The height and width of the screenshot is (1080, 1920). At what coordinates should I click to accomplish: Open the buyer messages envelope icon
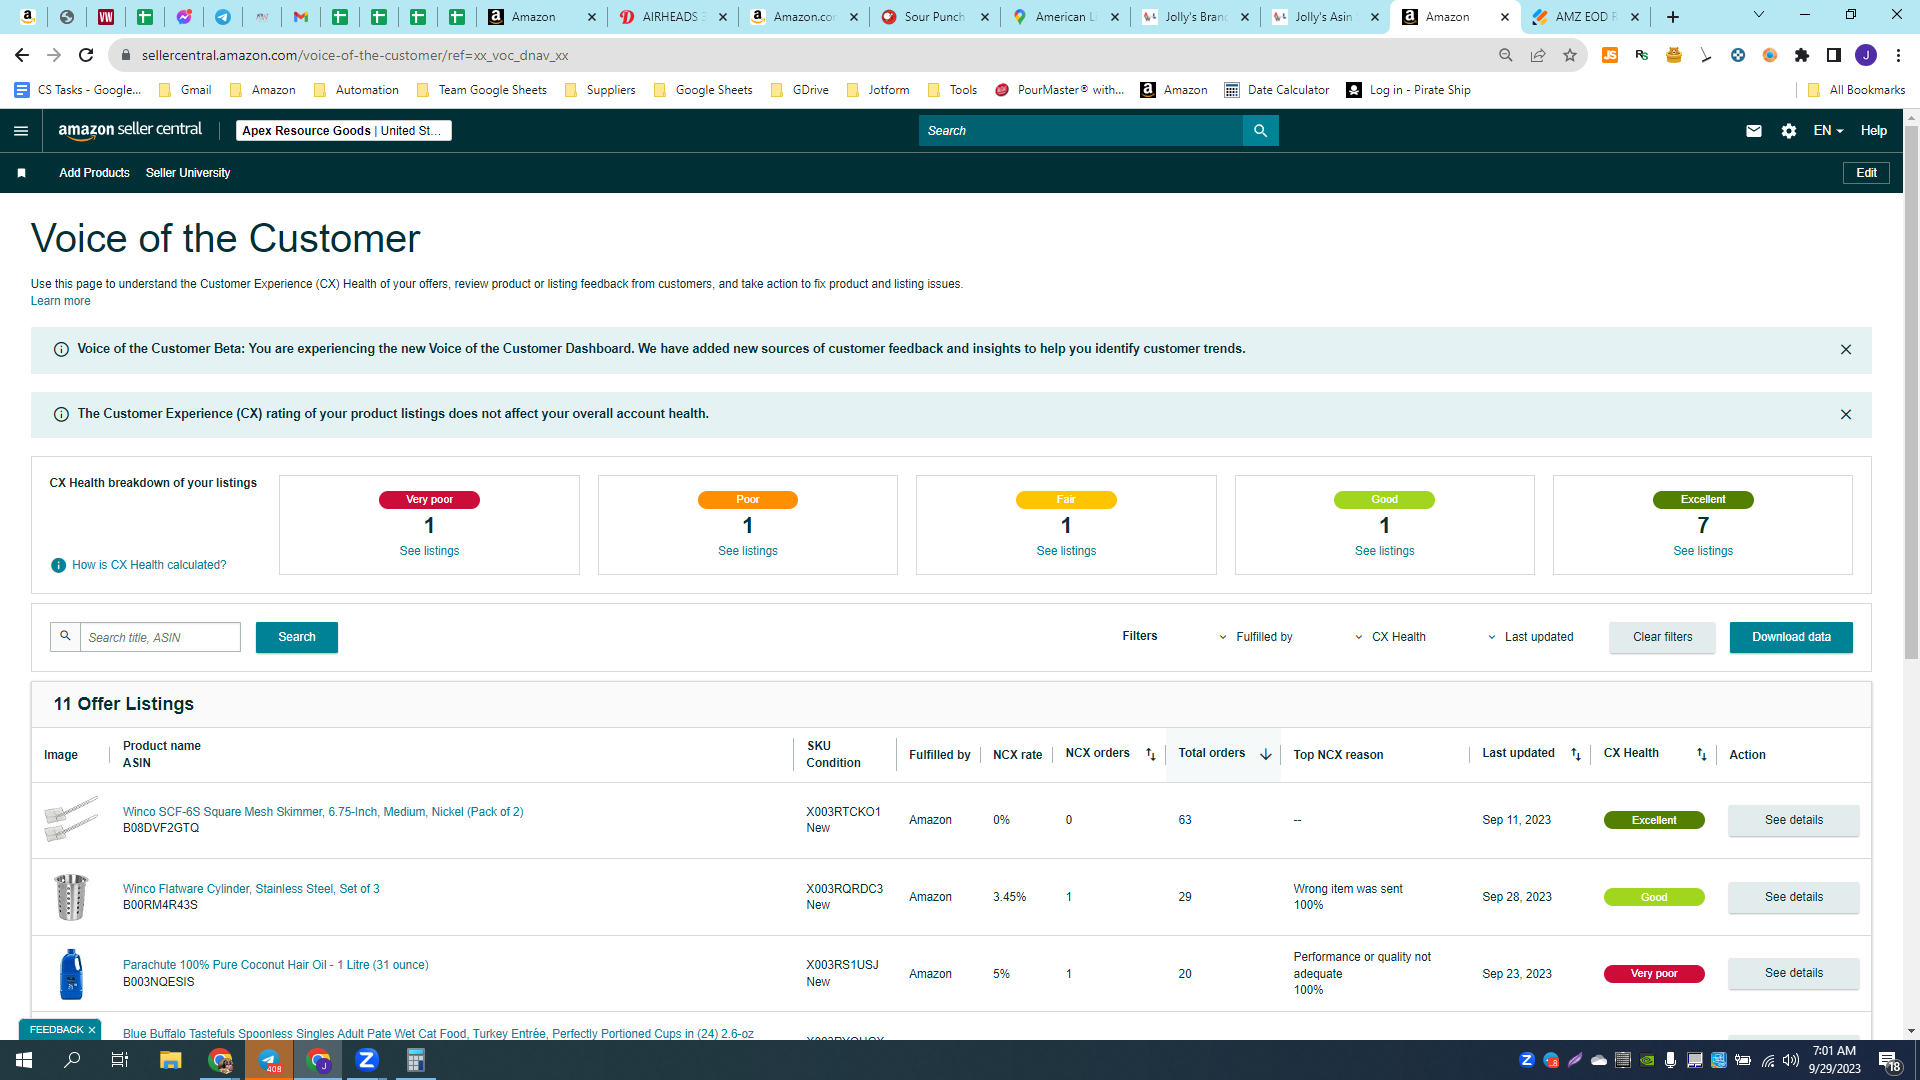coord(1754,131)
